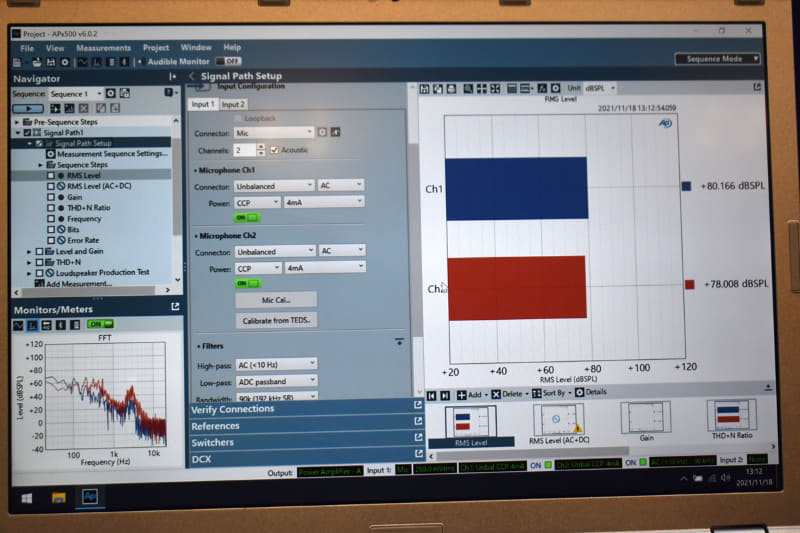
Task: Click the print icon in graph toolbar
Action: pos(452,89)
